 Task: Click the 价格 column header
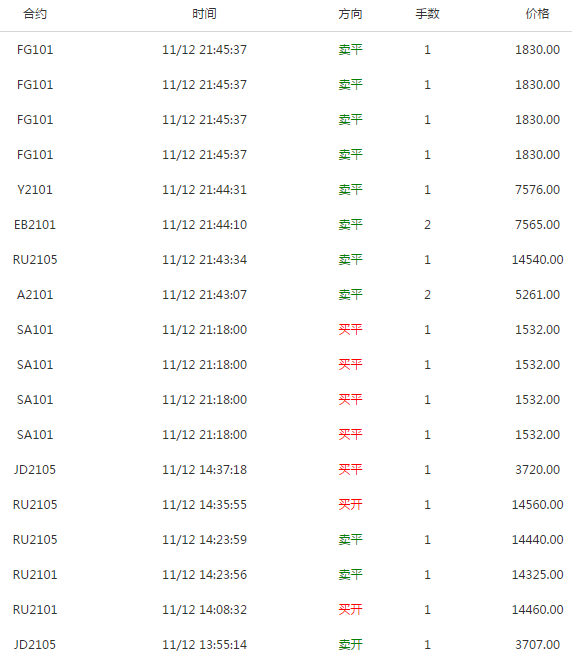537,14
